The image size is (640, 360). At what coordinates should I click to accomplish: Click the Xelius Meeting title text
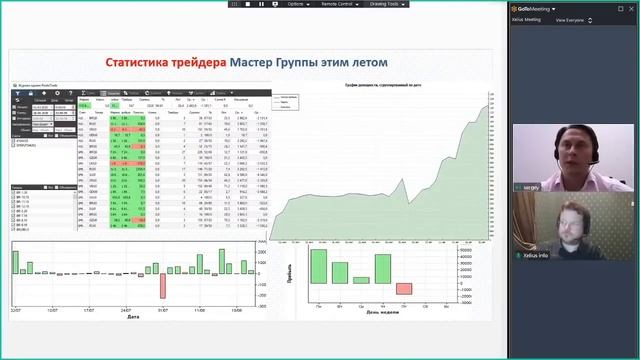tap(526, 20)
